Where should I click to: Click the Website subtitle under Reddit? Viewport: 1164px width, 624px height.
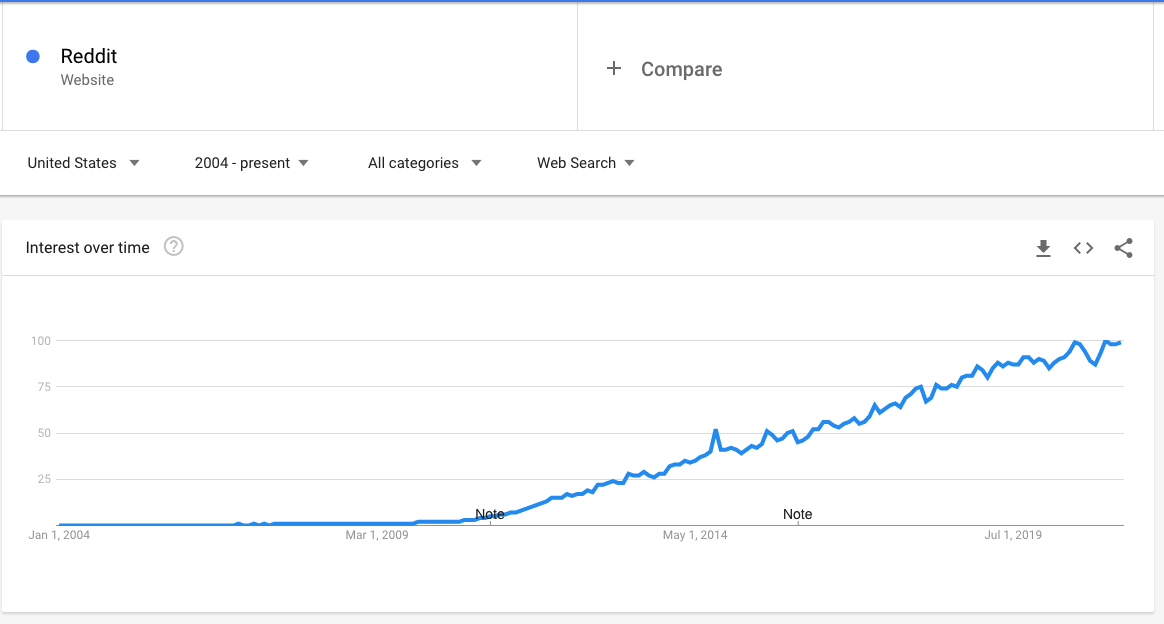tap(88, 80)
